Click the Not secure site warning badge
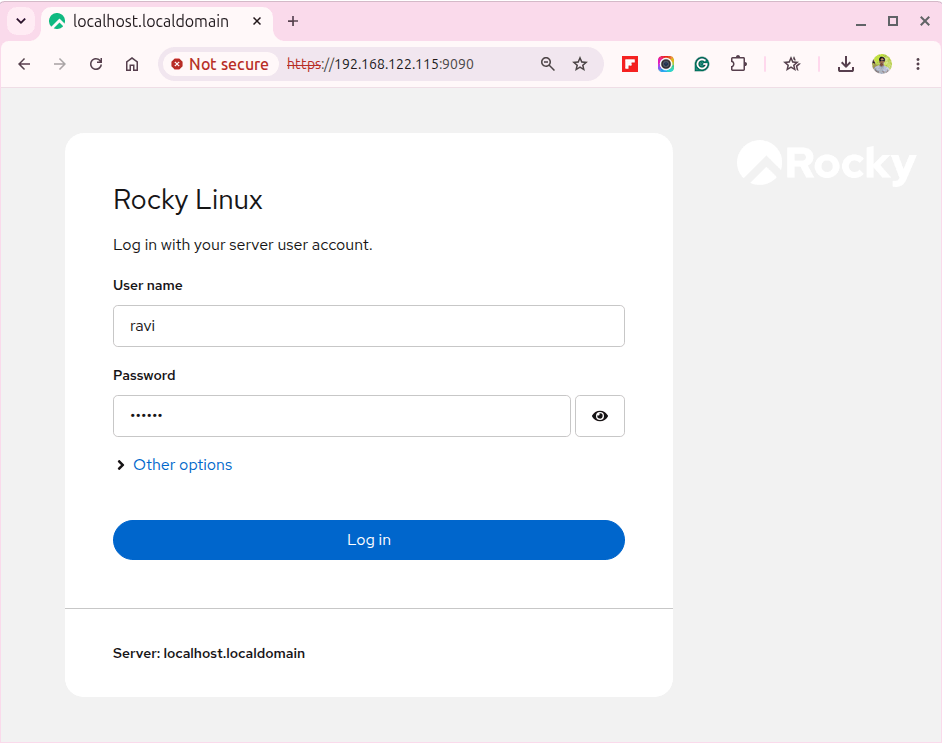Image resolution: width=942 pixels, height=743 pixels. click(220, 64)
